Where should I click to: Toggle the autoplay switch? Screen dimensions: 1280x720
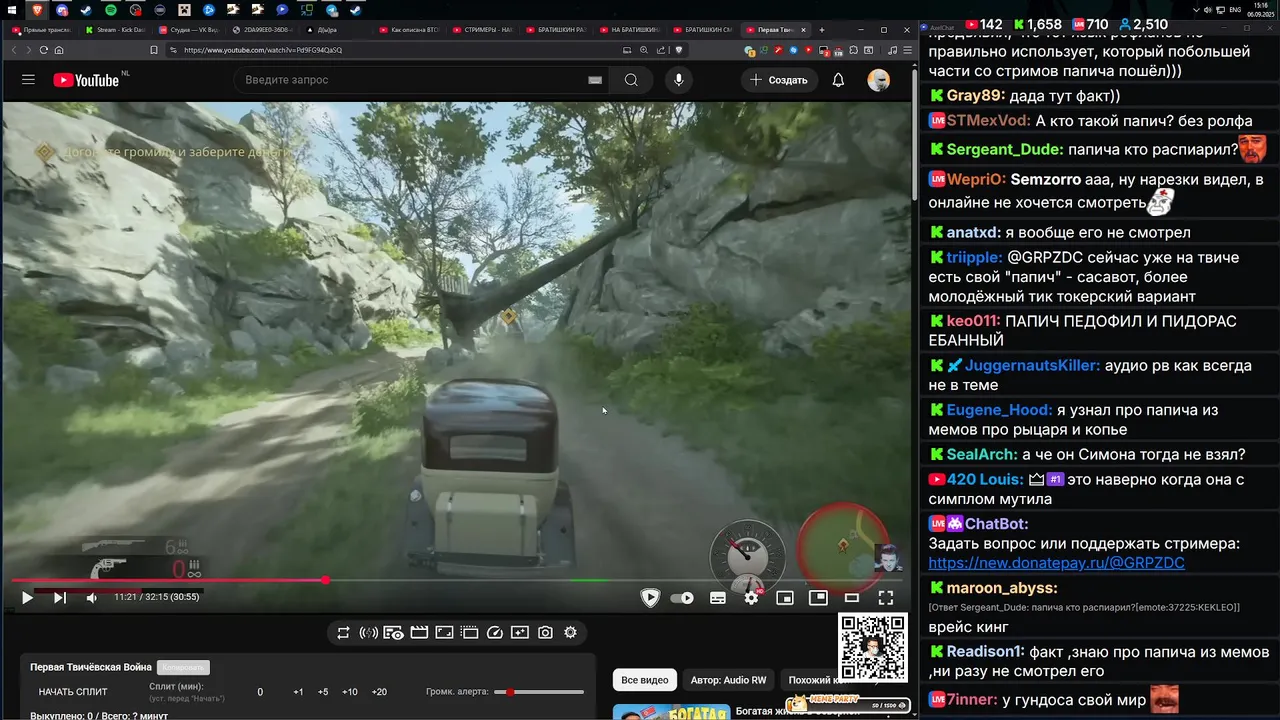coord(682,598)
